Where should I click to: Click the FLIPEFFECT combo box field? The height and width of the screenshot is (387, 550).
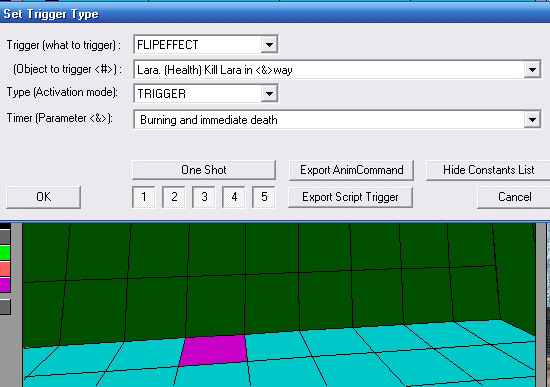pos(206,45)
